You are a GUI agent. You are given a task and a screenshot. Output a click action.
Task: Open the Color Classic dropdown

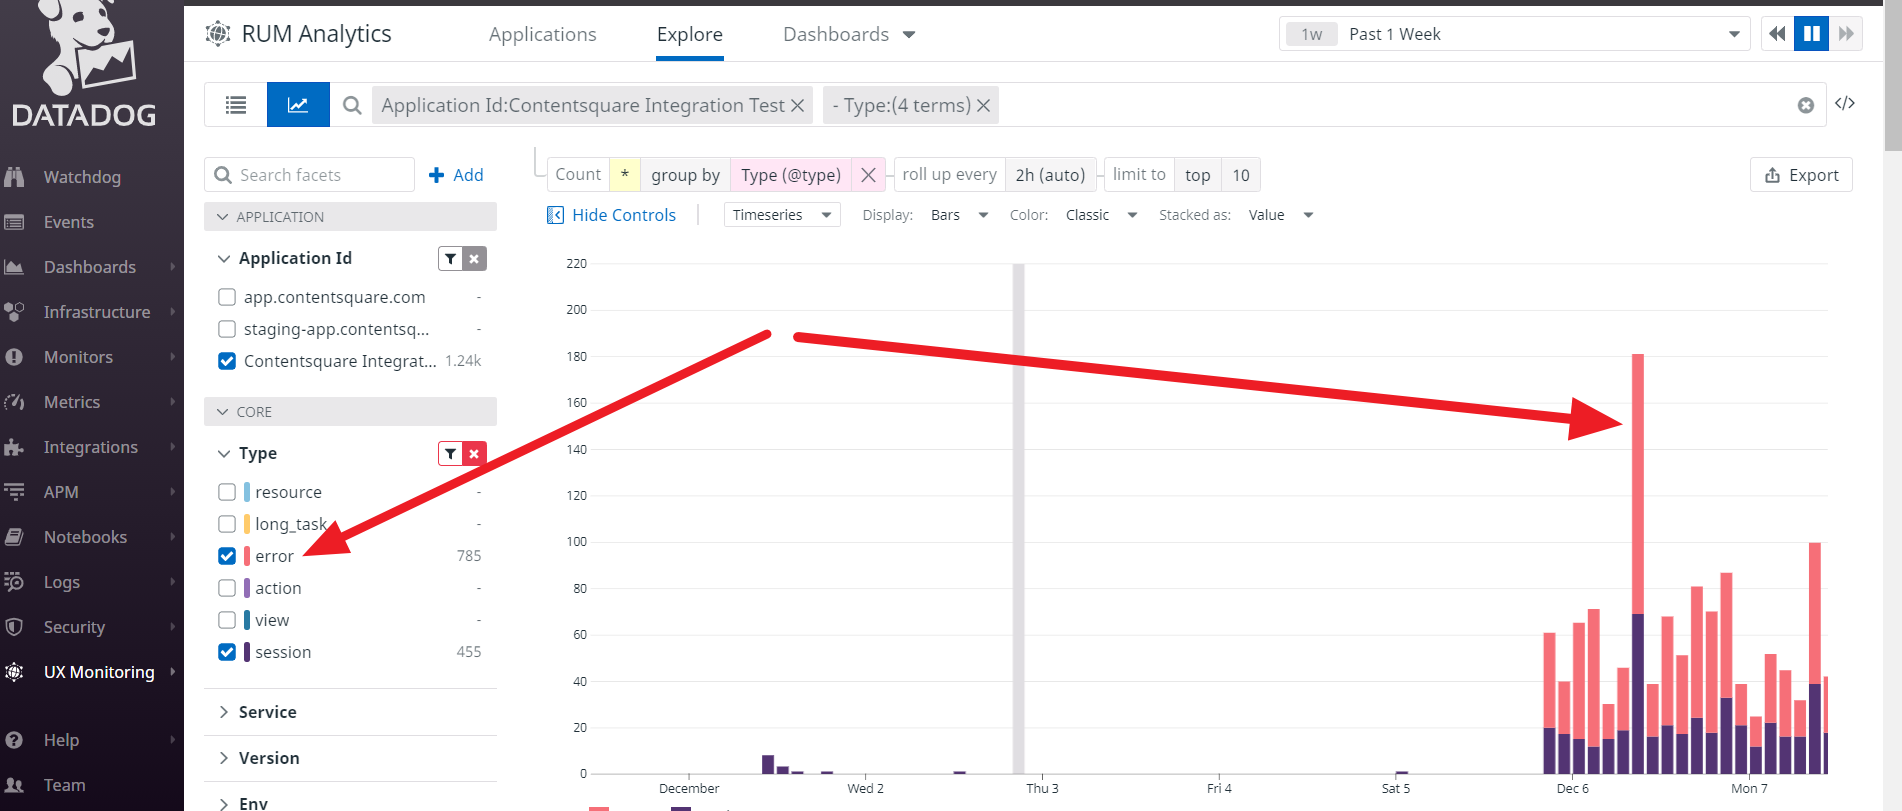(x=1101, y=215)
